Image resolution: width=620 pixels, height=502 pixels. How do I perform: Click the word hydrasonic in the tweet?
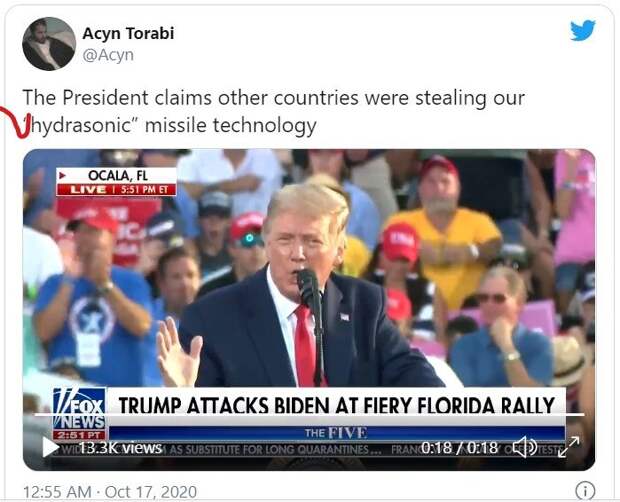[80, 126]
